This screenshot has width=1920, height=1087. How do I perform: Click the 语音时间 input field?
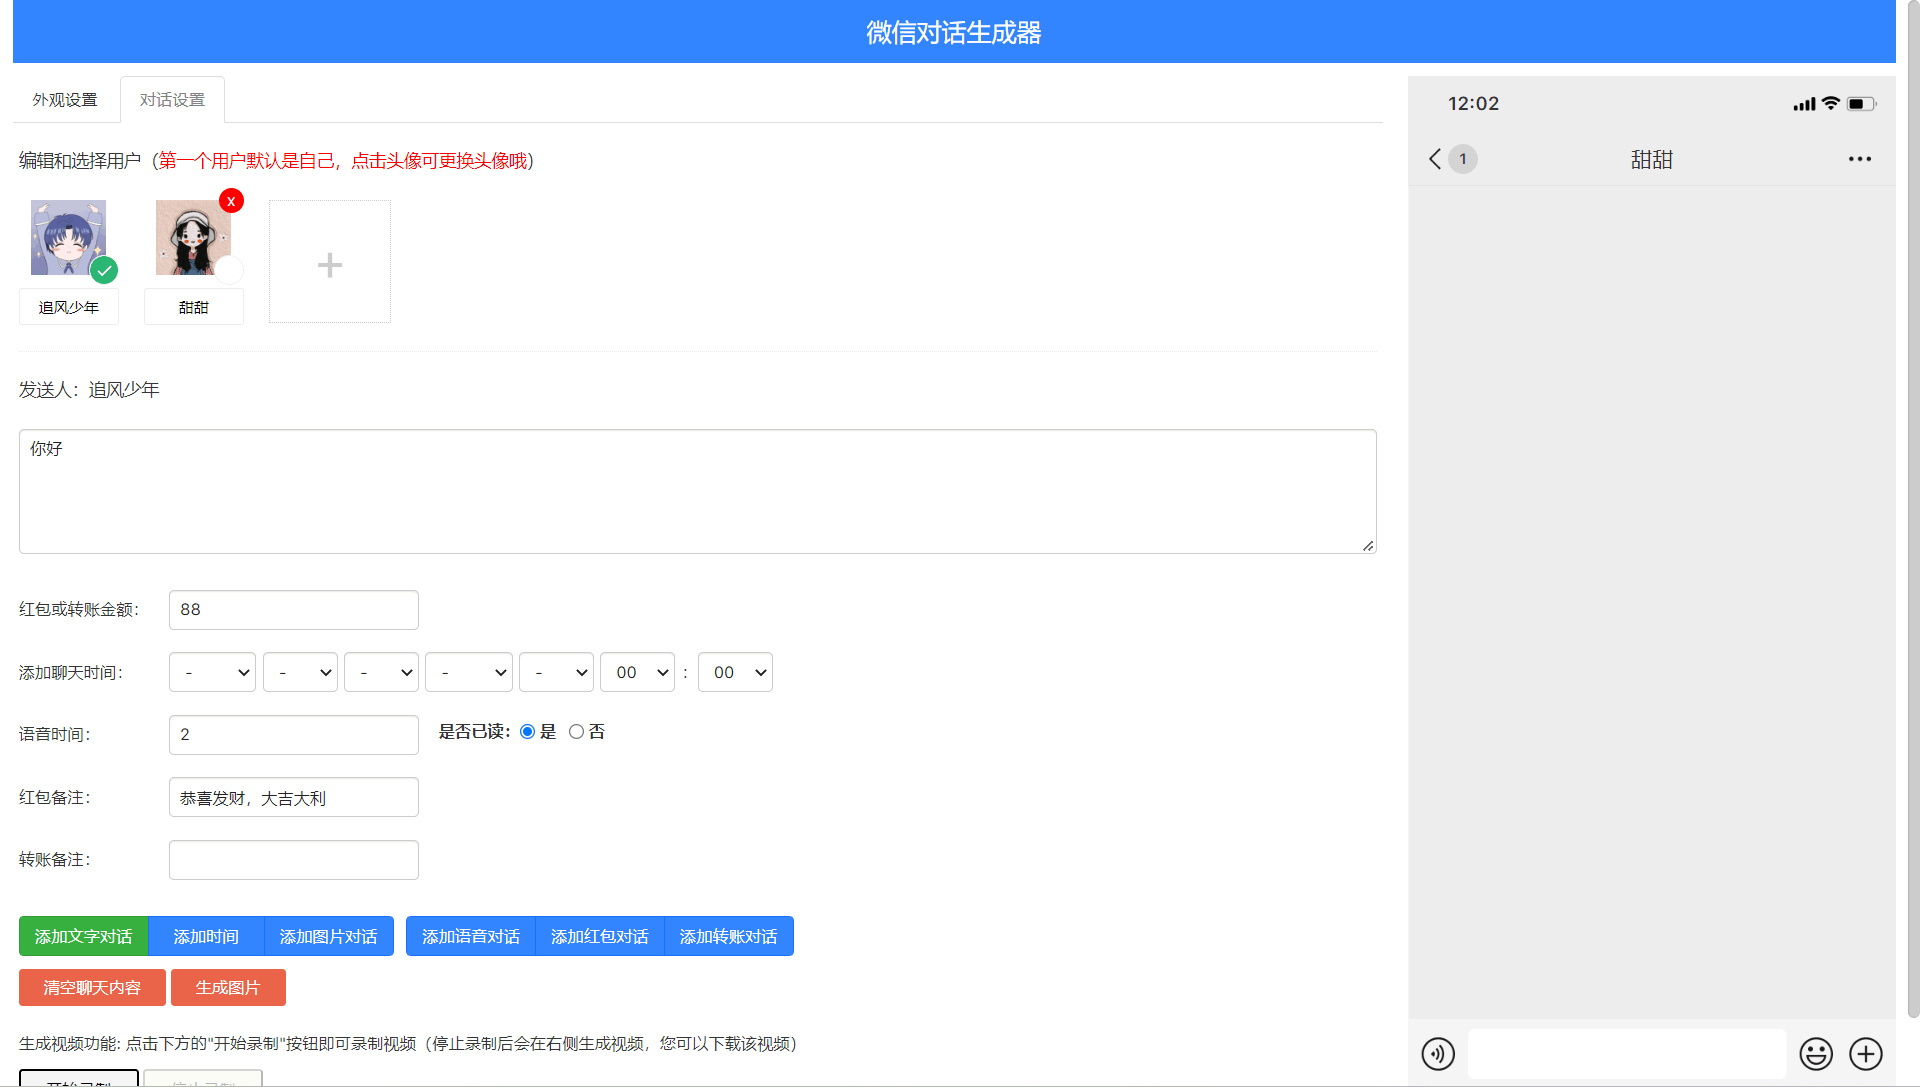pos(293,735)
